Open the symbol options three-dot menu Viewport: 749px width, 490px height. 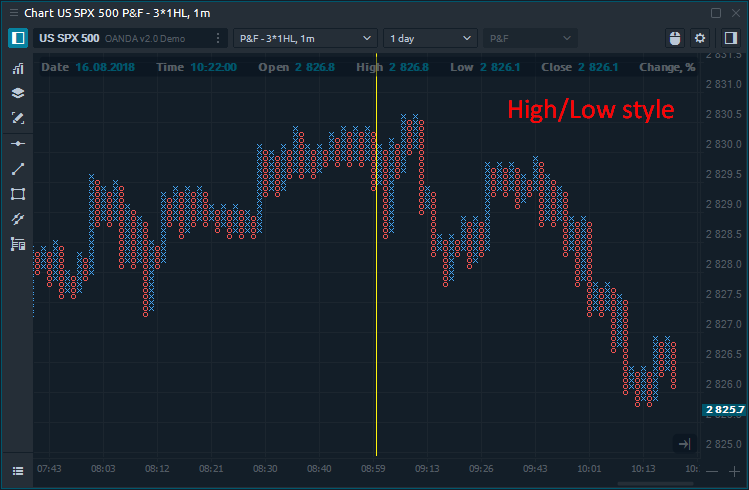tap(218, 38)
